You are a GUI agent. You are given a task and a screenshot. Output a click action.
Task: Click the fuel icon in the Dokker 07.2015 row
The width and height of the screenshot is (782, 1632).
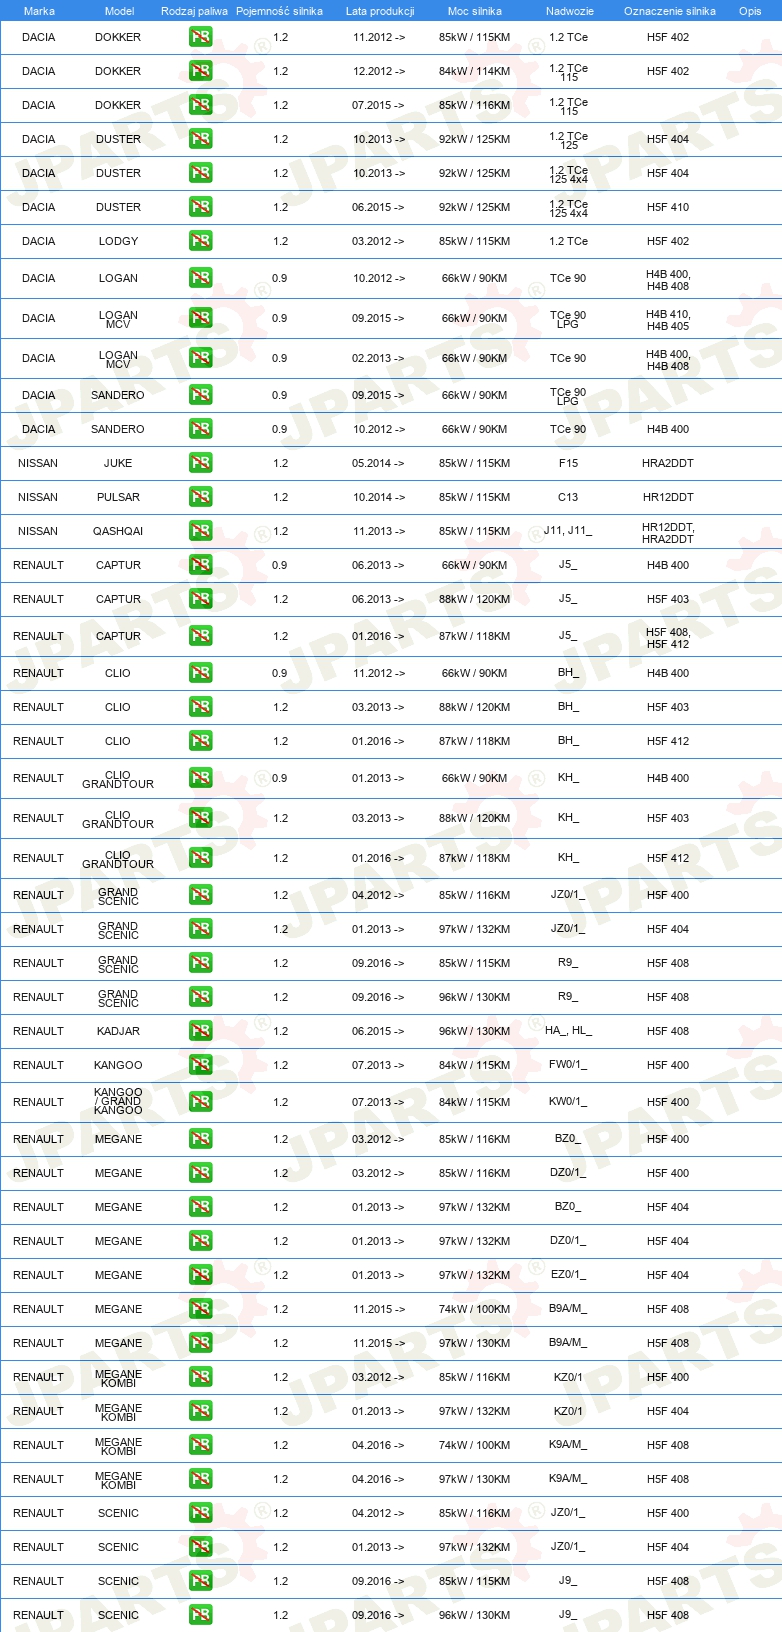[201, 105]
